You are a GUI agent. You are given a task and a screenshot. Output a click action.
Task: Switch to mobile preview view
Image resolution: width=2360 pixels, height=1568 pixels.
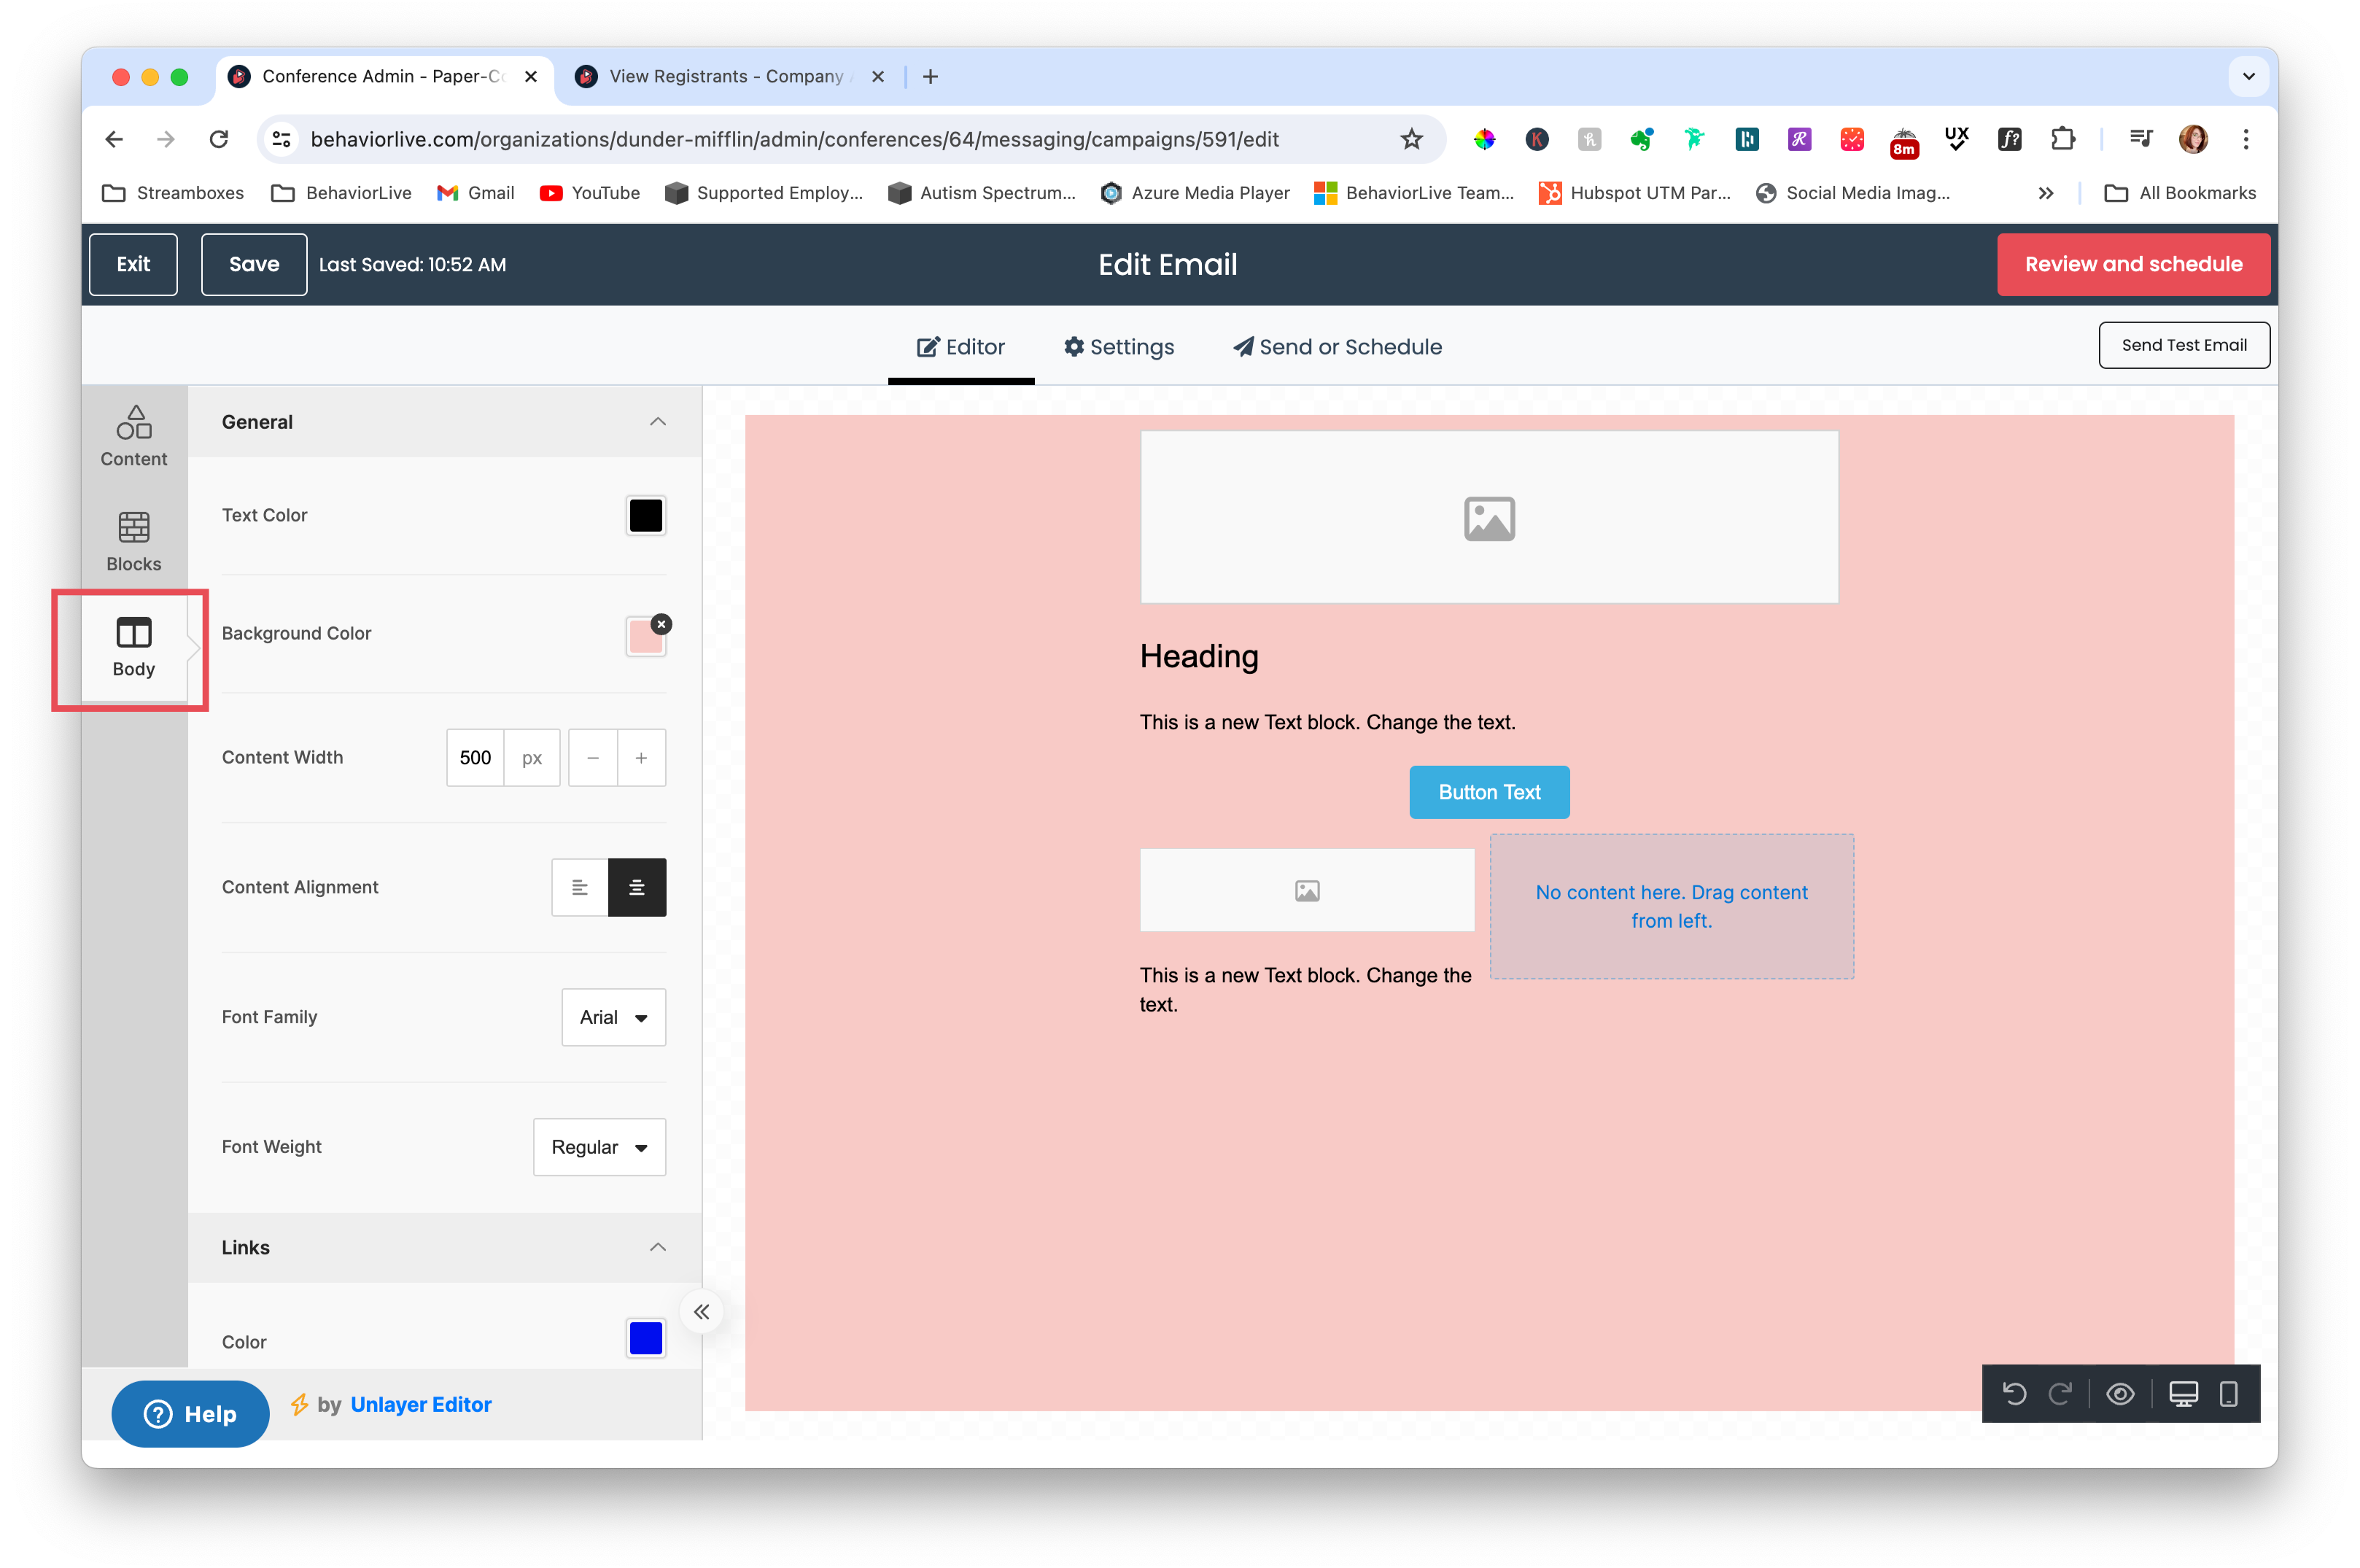coord(2228,1393)
